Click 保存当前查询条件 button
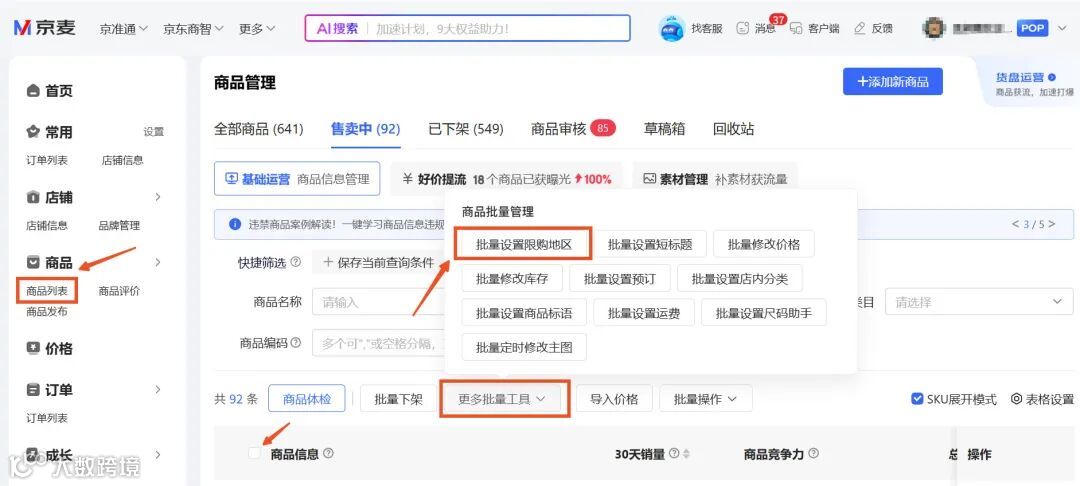This screenshot has height=486, width=1080. point(378,262)
